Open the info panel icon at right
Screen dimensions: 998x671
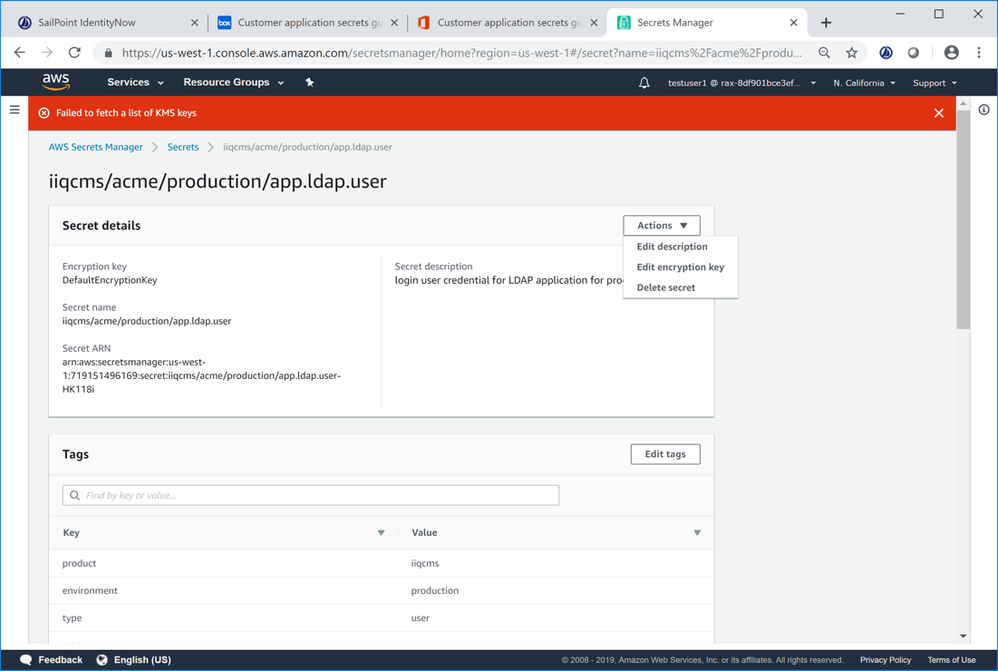click(984, 110)
